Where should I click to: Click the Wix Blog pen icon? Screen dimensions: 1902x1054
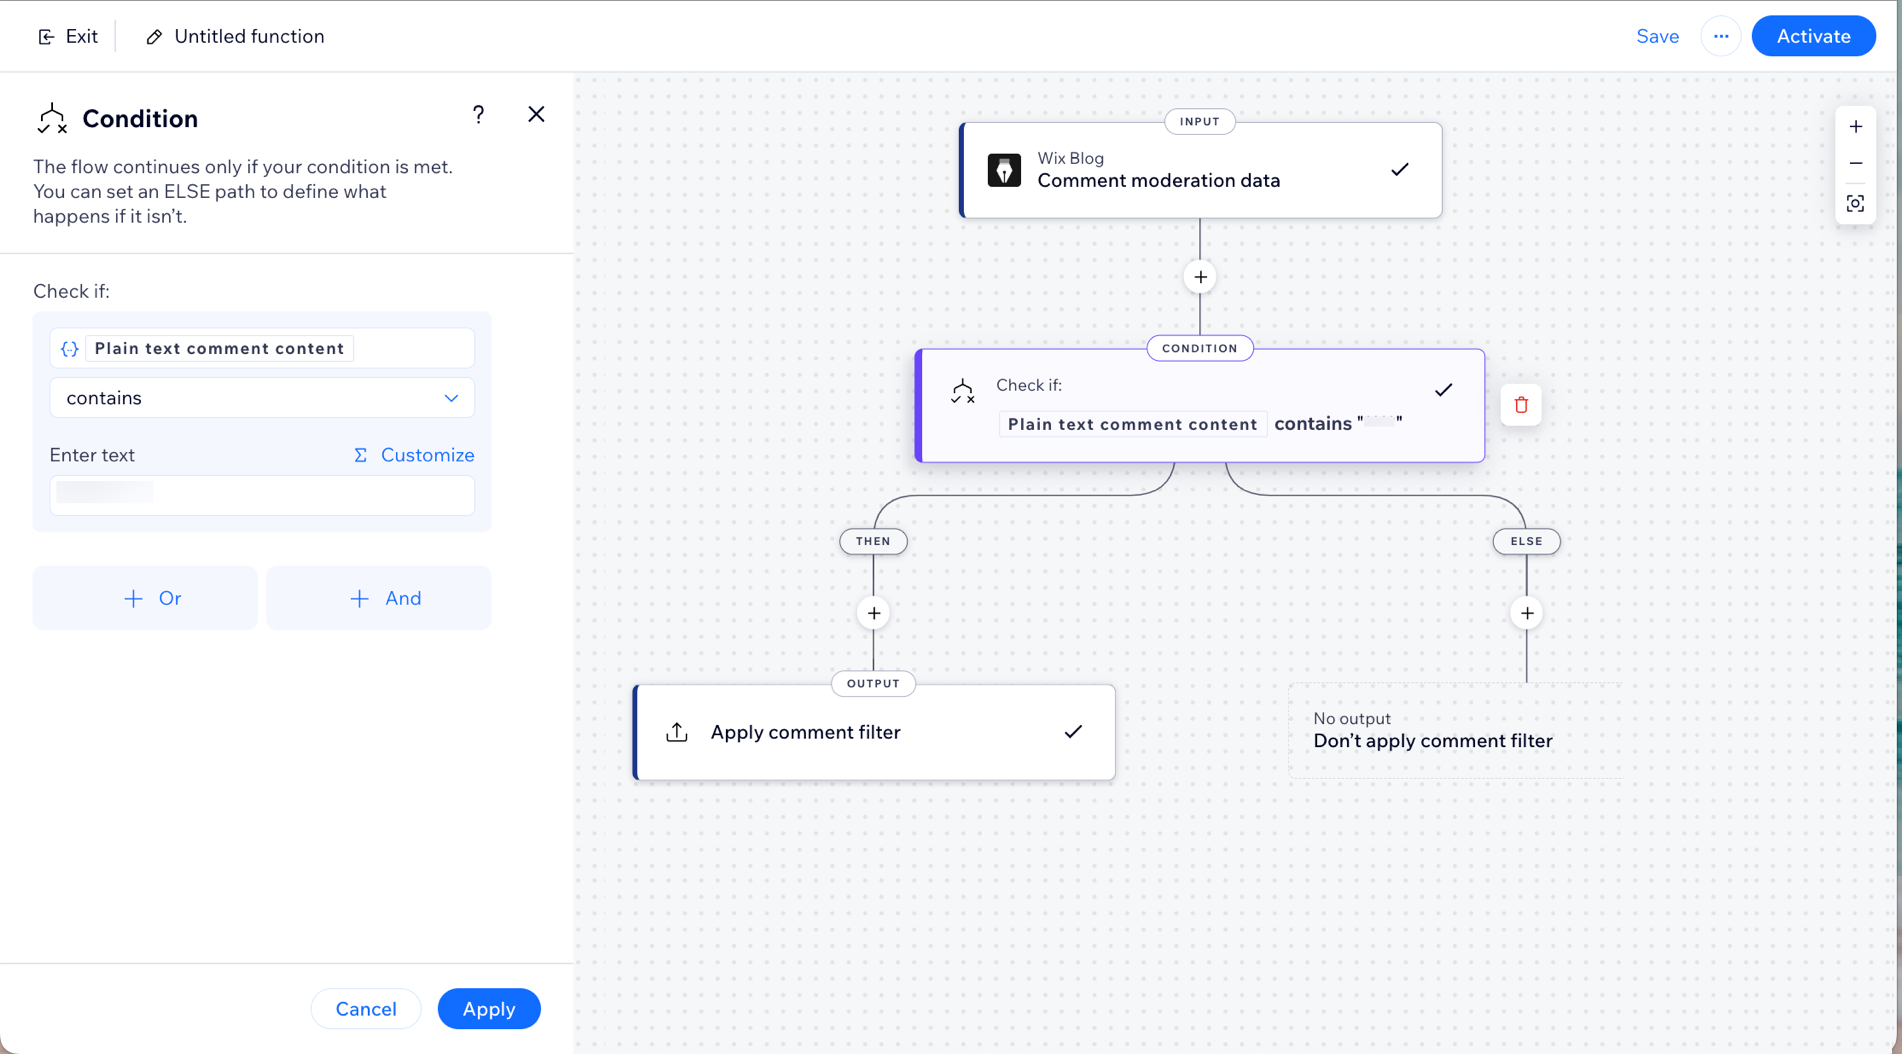1004,170
